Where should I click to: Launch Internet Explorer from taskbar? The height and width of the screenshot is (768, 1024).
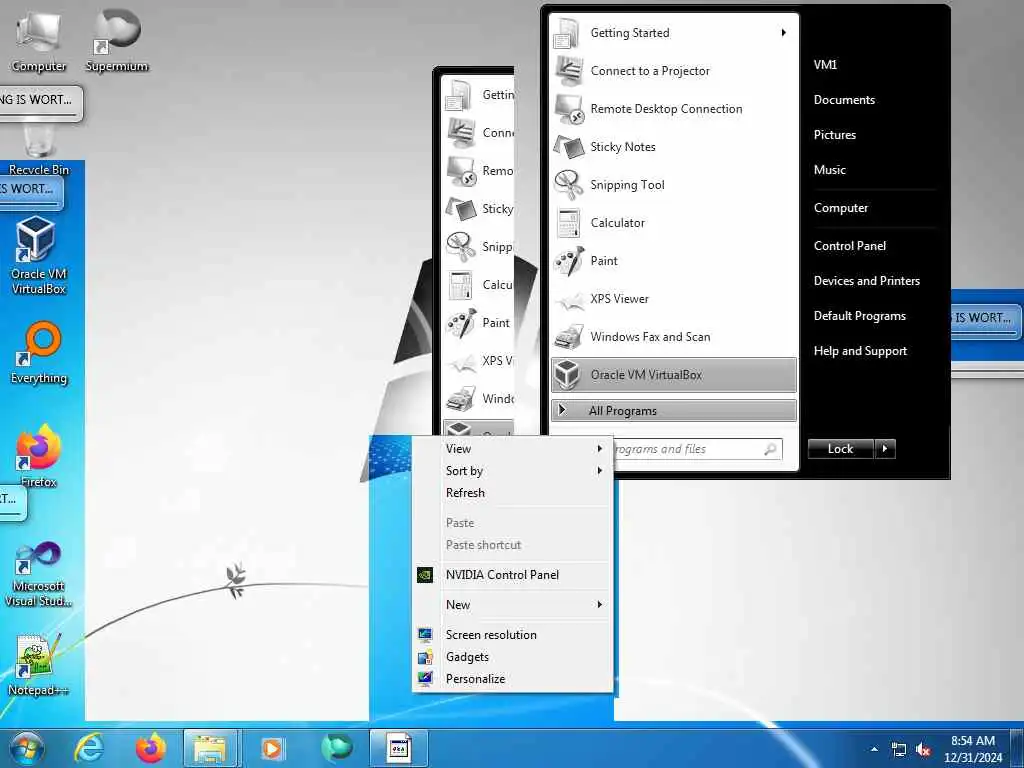(88, 748)
